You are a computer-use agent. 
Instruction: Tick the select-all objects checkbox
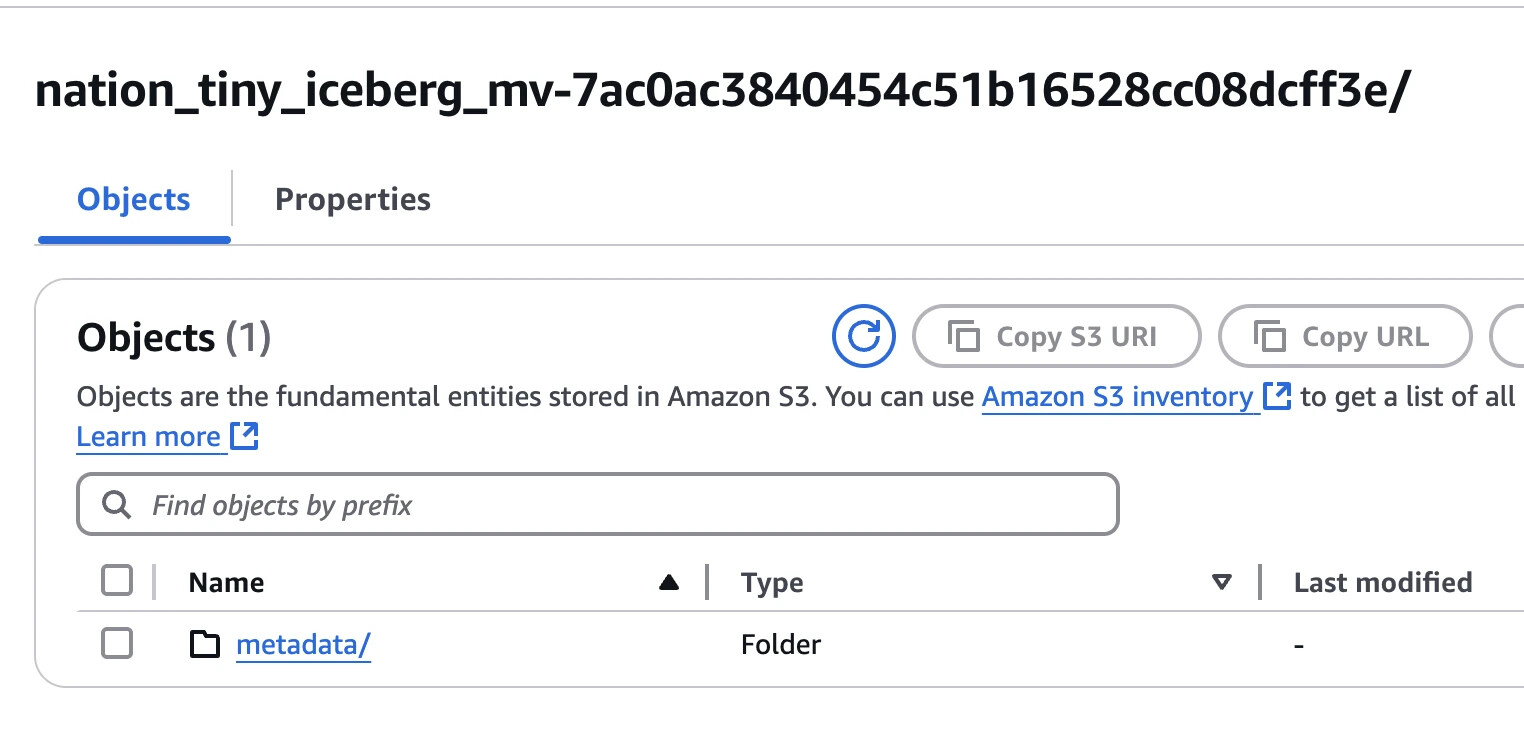point(117,581)
